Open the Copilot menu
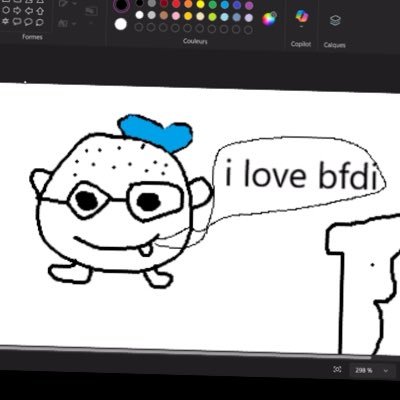 pyautogui.click(x=301, y=17)
